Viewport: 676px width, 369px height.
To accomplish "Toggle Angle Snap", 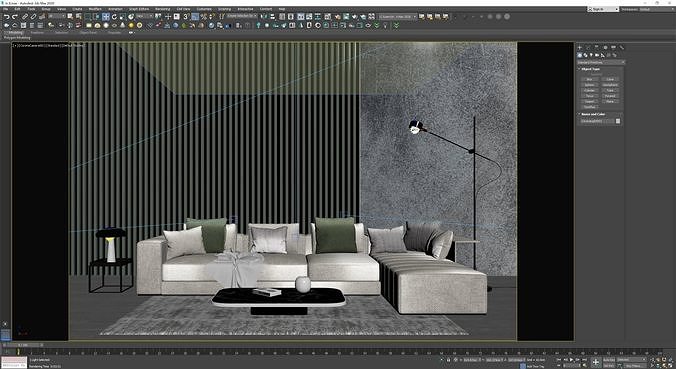I will (195, 16).
